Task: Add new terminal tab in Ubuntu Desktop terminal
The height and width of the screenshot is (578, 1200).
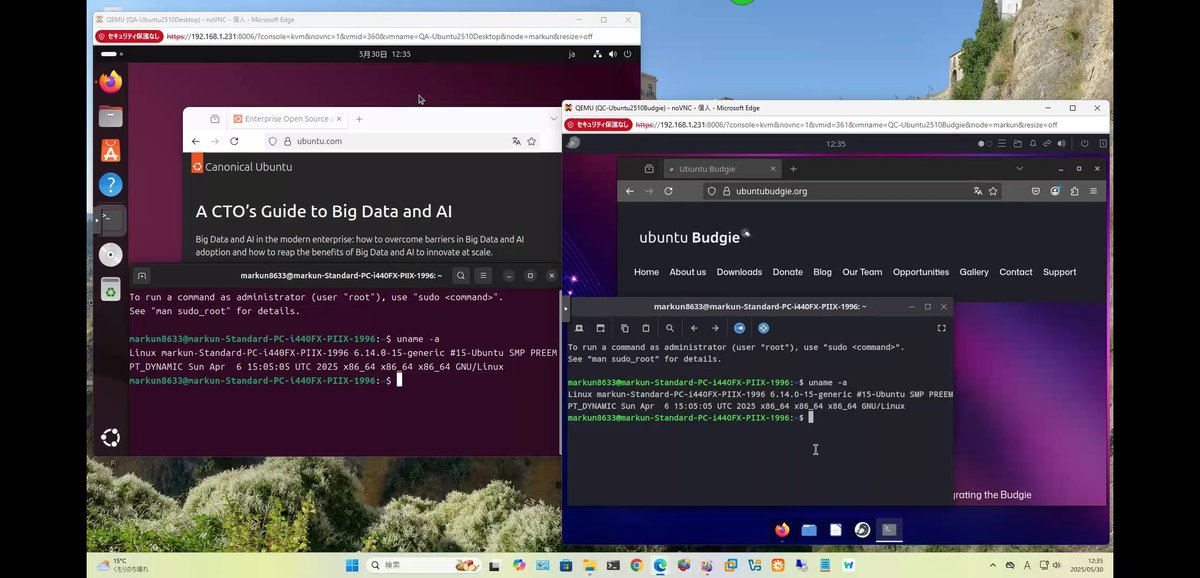Action: tap(142, 275)
